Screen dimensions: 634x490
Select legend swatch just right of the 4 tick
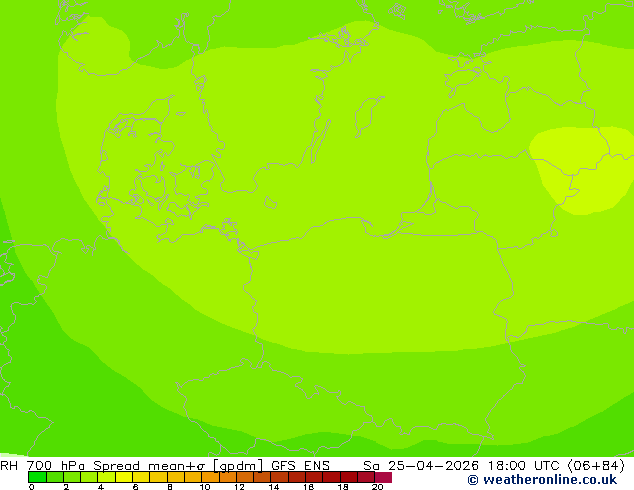click(x=107, y=477)
